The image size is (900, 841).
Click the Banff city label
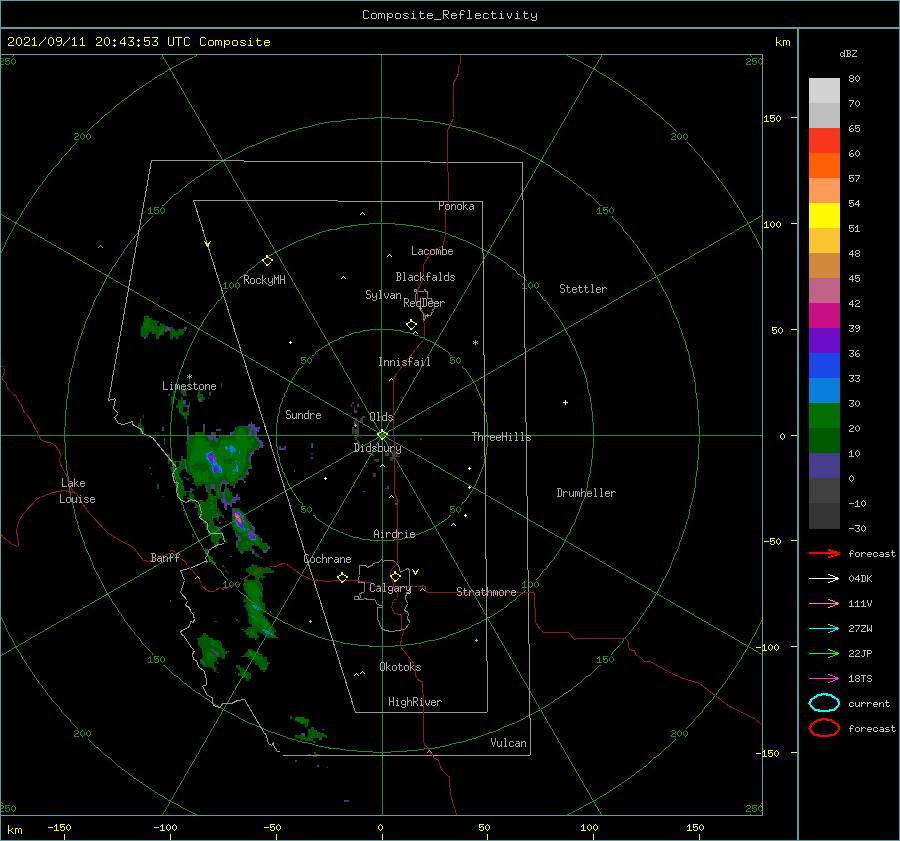tap(165, 558)
